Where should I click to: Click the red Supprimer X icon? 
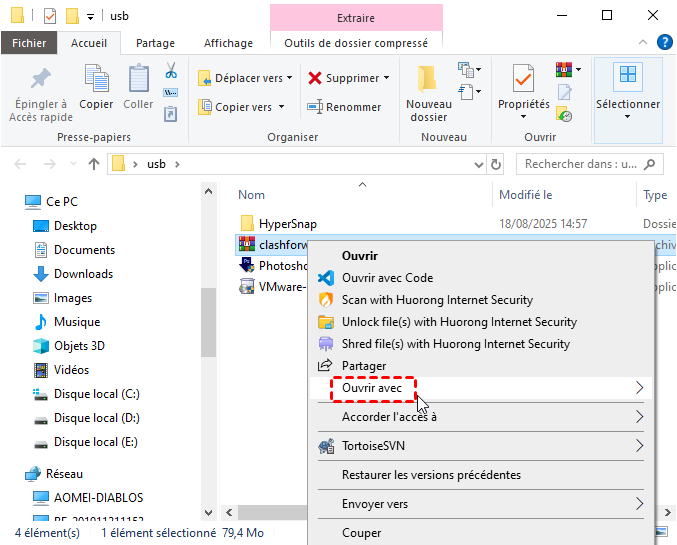point(315,78)
